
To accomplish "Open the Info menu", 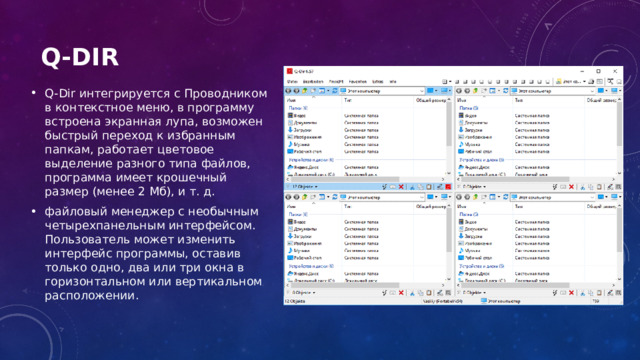I will pyautogui.click(x=393, y=82).
